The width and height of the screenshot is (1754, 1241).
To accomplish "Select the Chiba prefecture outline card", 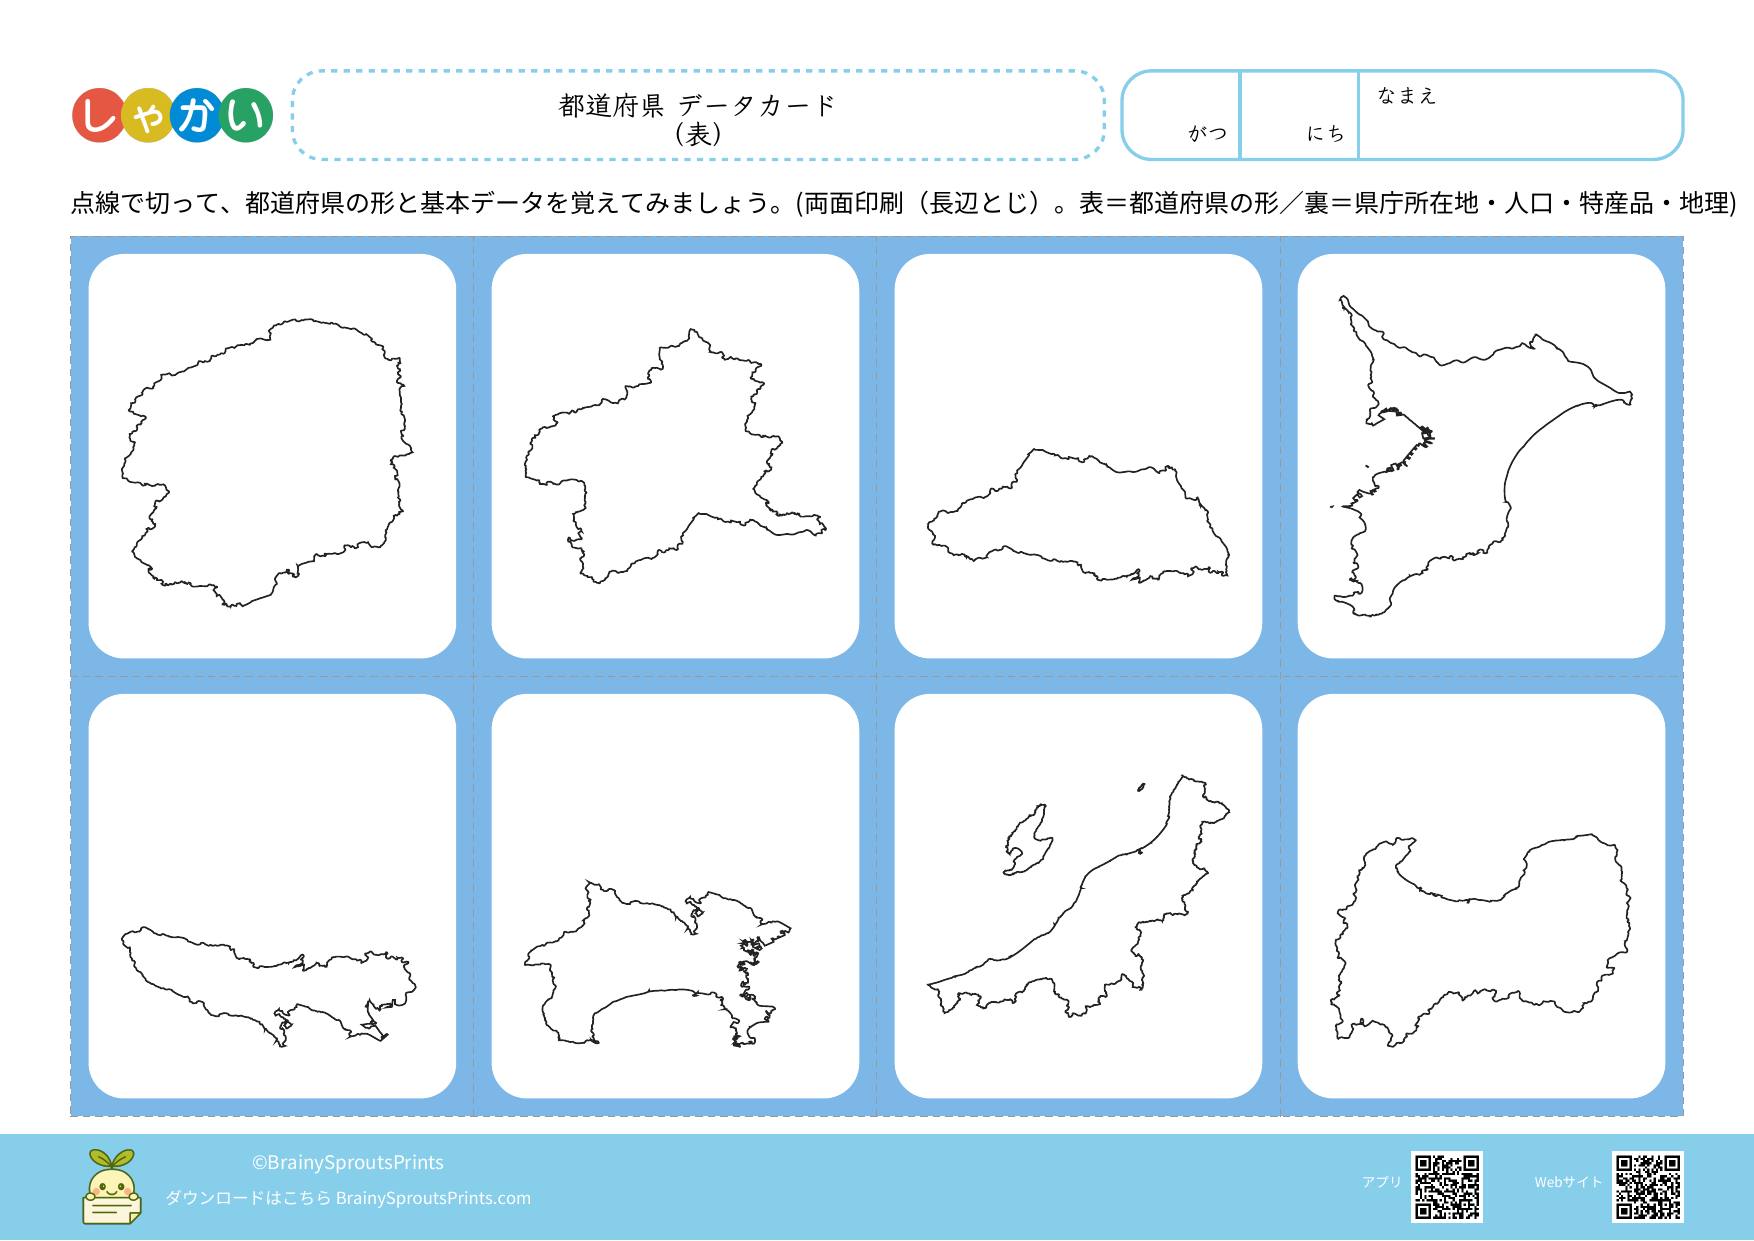I will [1481, 456].
